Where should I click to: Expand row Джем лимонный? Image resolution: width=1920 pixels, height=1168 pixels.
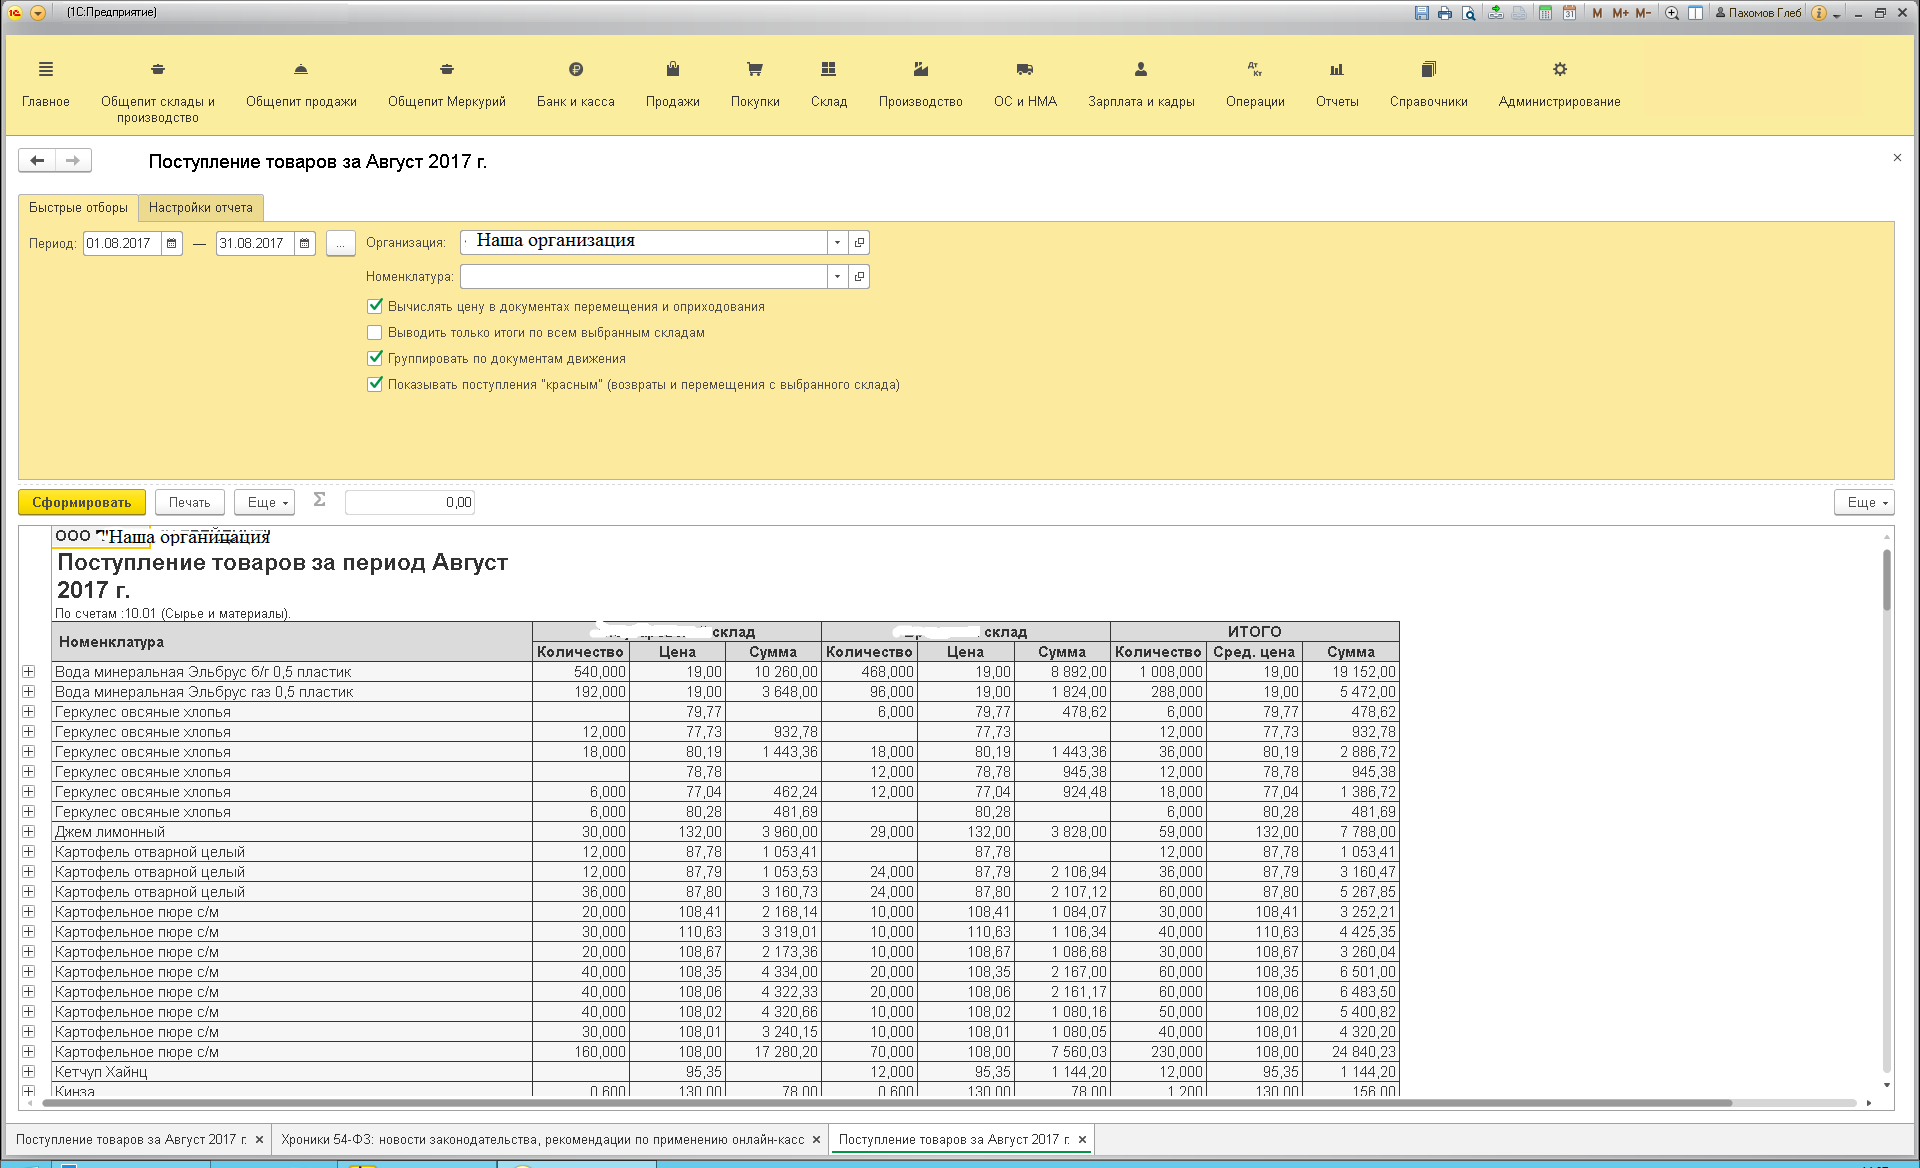click(29, 832)
